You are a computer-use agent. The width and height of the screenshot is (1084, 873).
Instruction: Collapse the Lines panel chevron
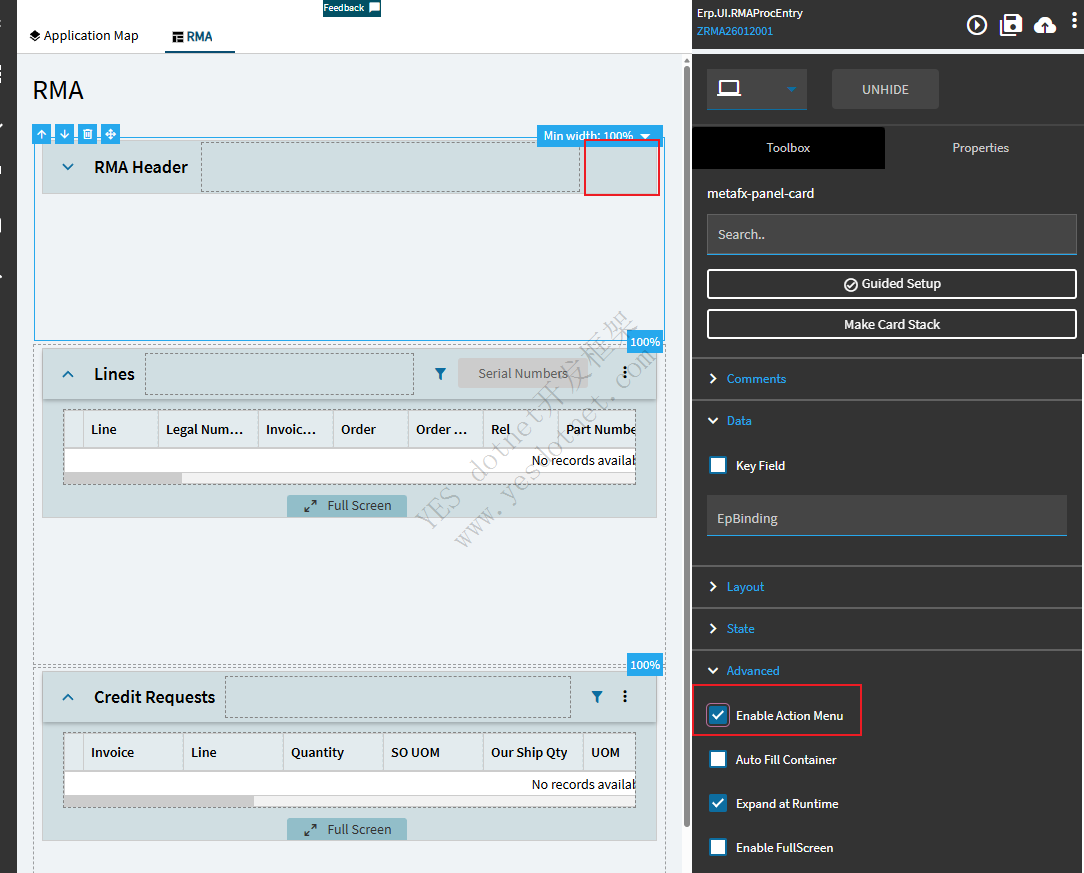68,374
